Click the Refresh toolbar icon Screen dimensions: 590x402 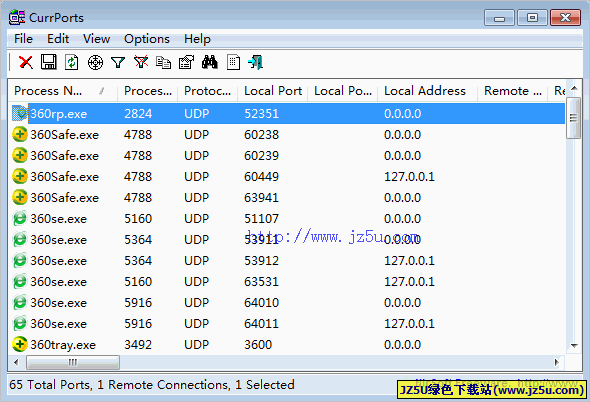(71, 62)
